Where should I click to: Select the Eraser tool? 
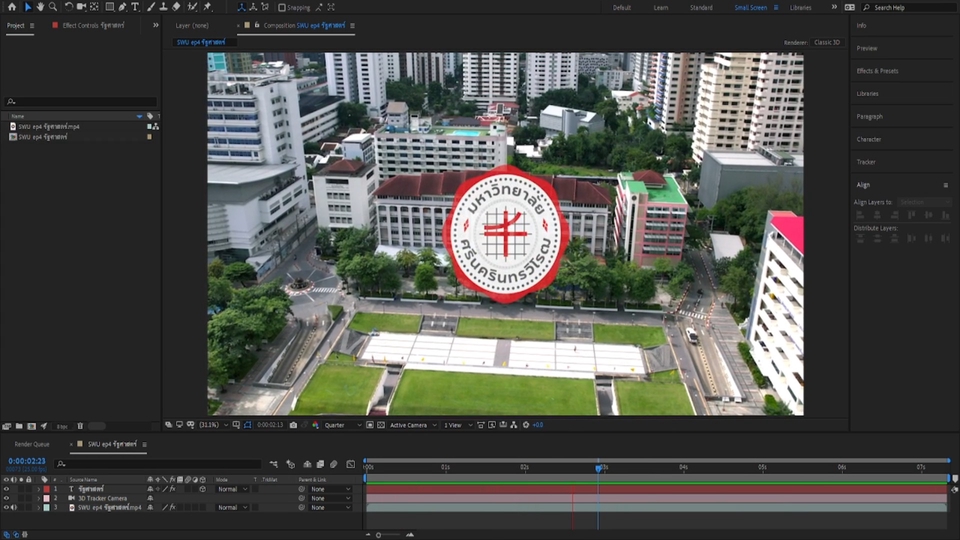click(x=176, y=7)
